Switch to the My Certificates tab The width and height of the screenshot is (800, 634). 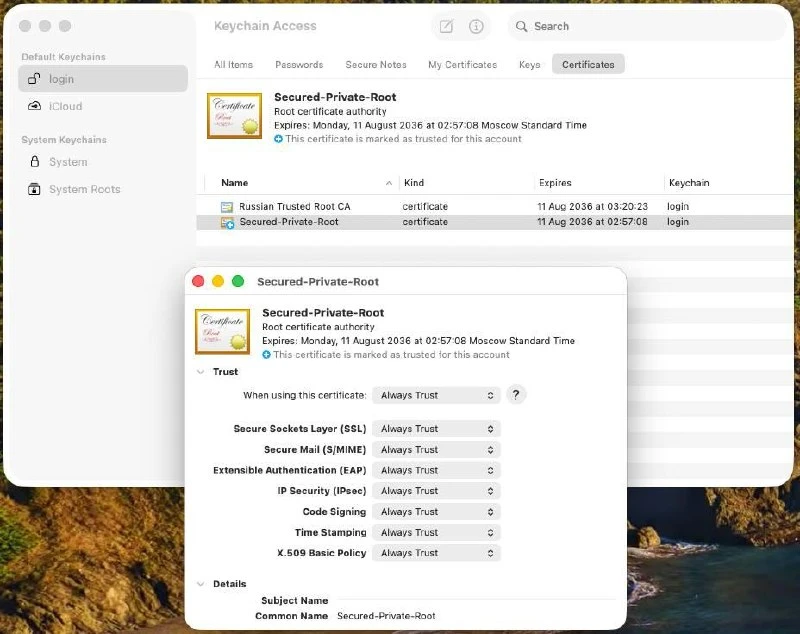462,65
